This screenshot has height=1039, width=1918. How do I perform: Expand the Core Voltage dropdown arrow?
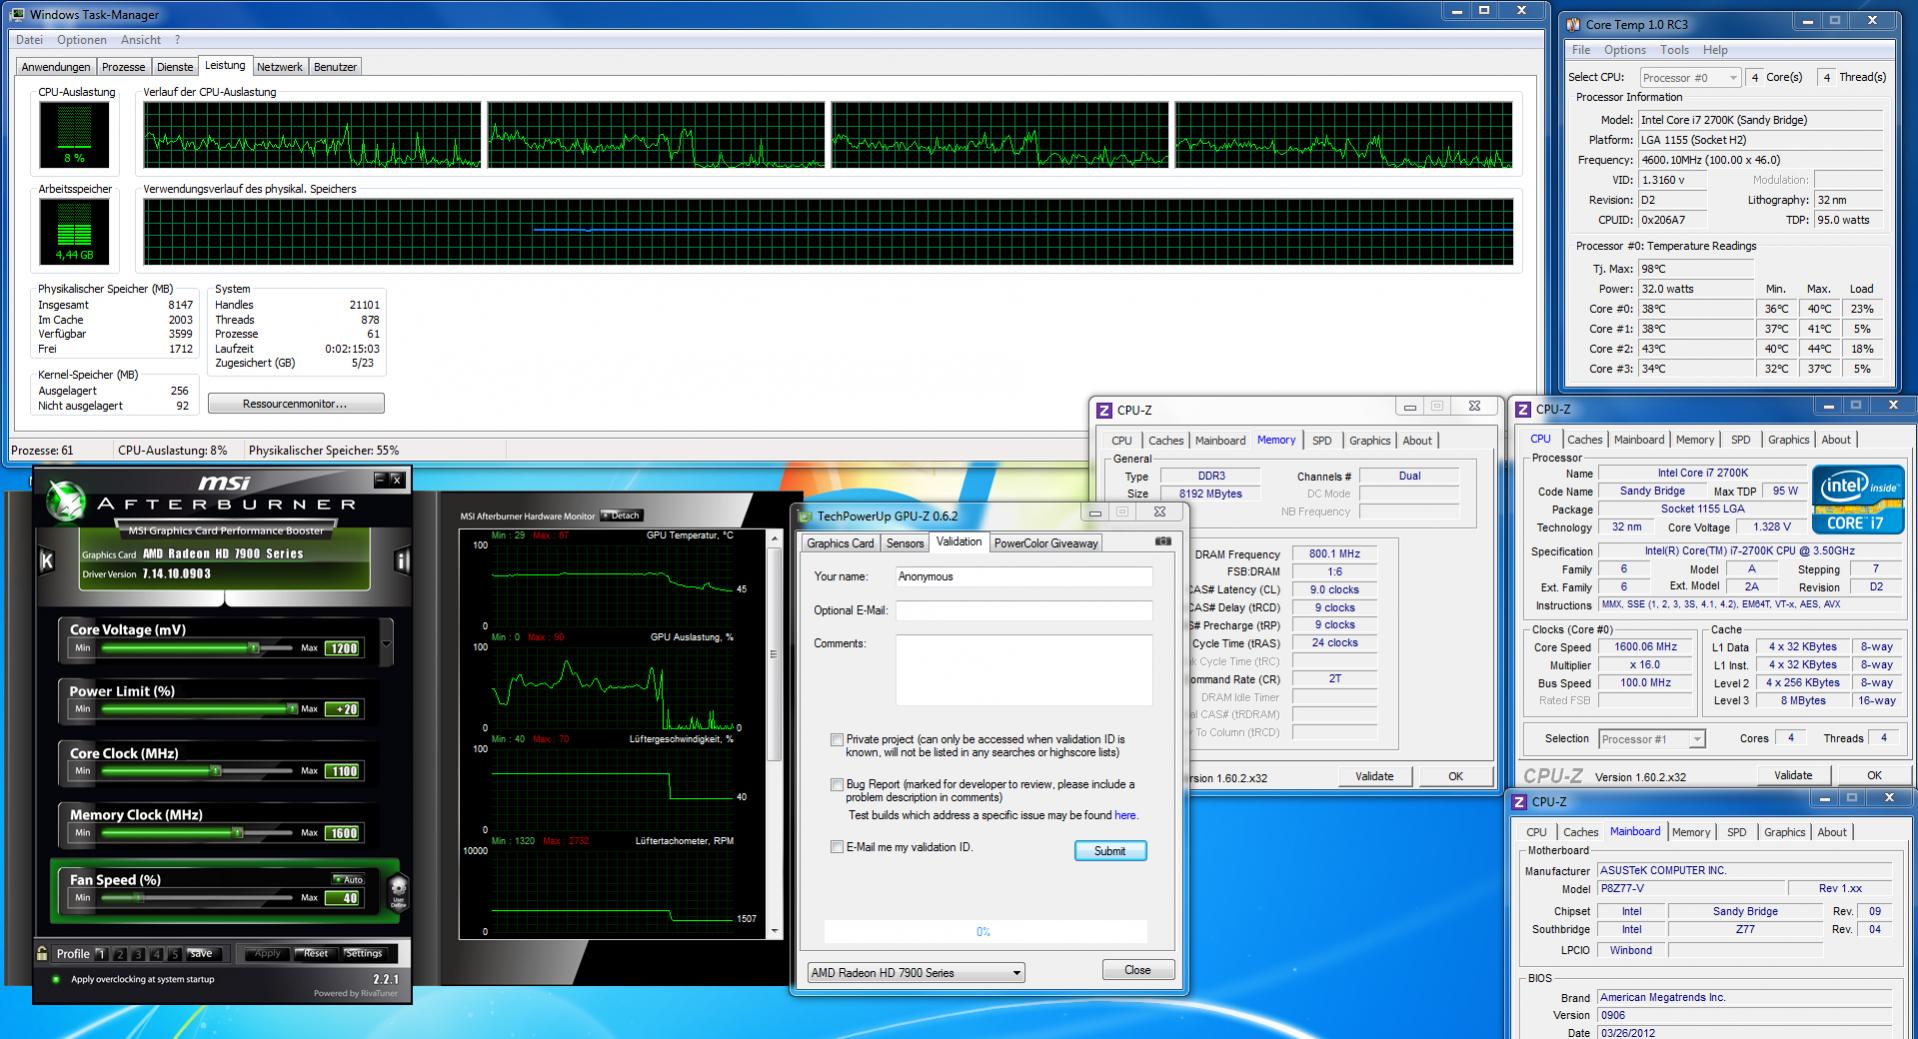click(x=386, y=641)
